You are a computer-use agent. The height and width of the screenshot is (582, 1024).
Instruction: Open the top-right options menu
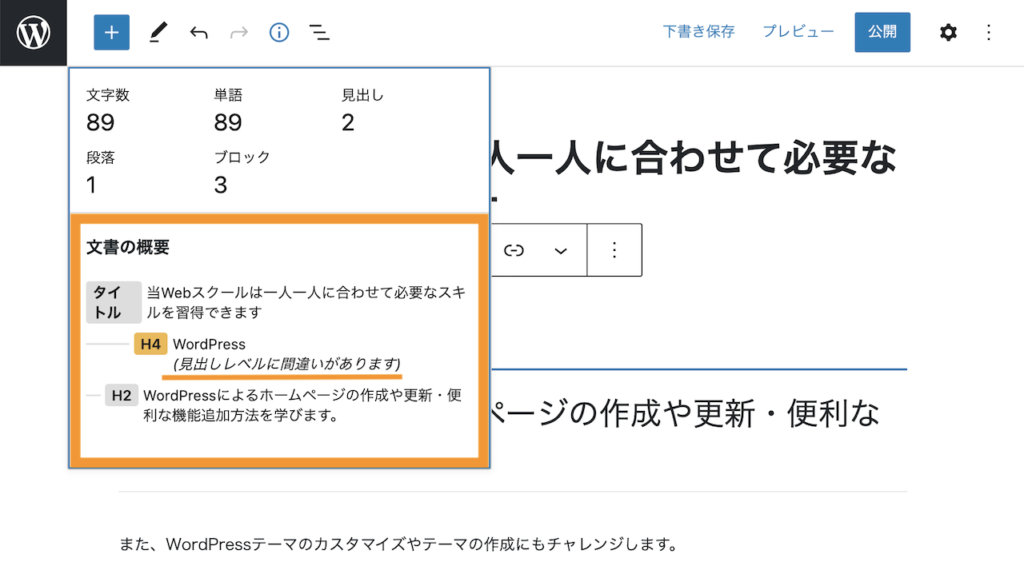pyautogui.click(x=989, y=32)
